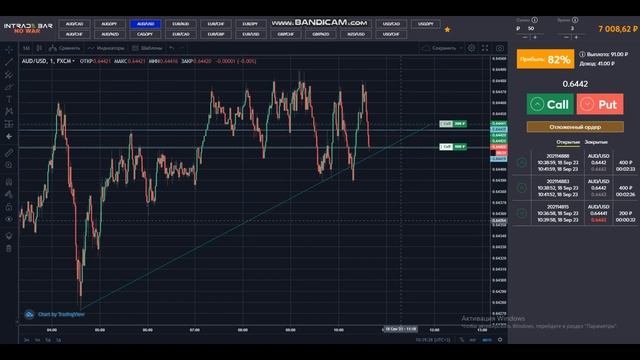The height and width of the screenshot is (360, 640).
Task: Open the 1m timeframe interval selector
Action: [x=27, y=48]
